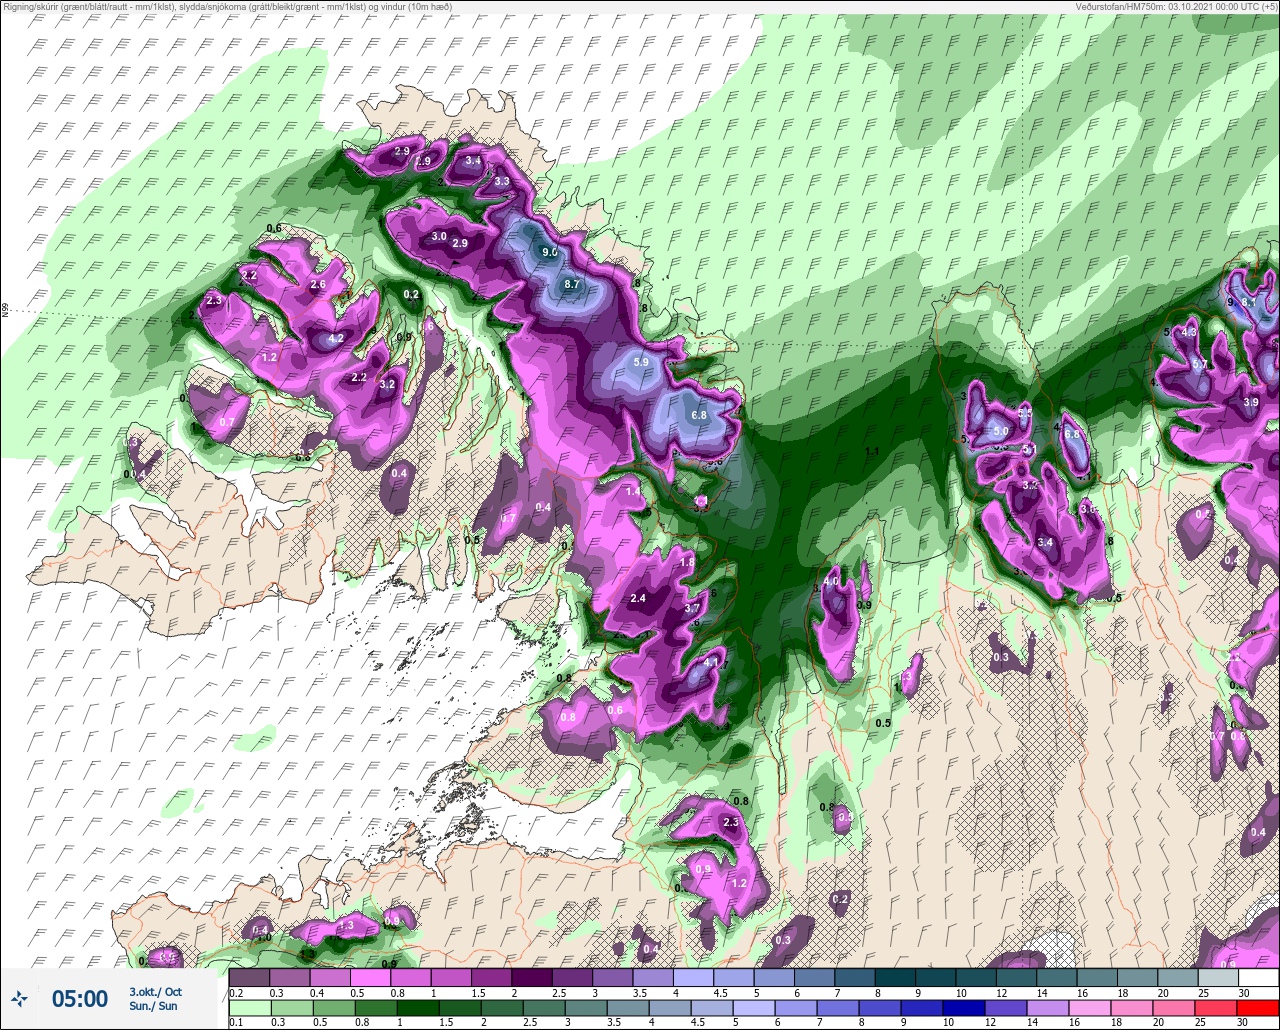Click the 4.0 precipitation value on the map
Screen dimensions: 1280x1030
[x=831, y=581]
